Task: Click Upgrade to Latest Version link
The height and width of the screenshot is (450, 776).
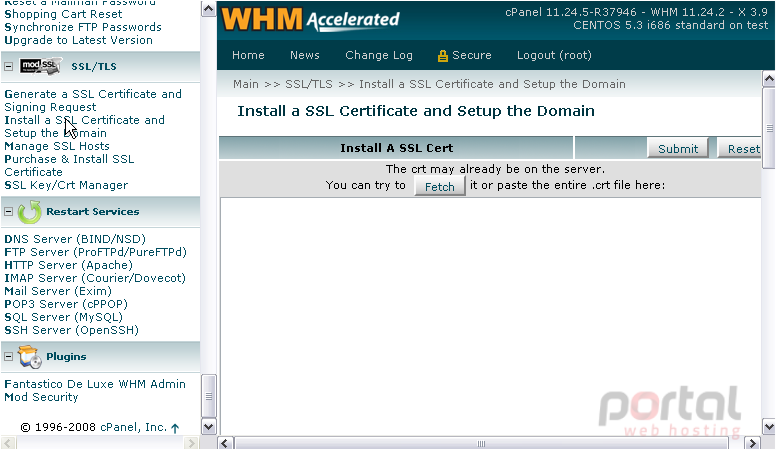Action: coord(78,40)
